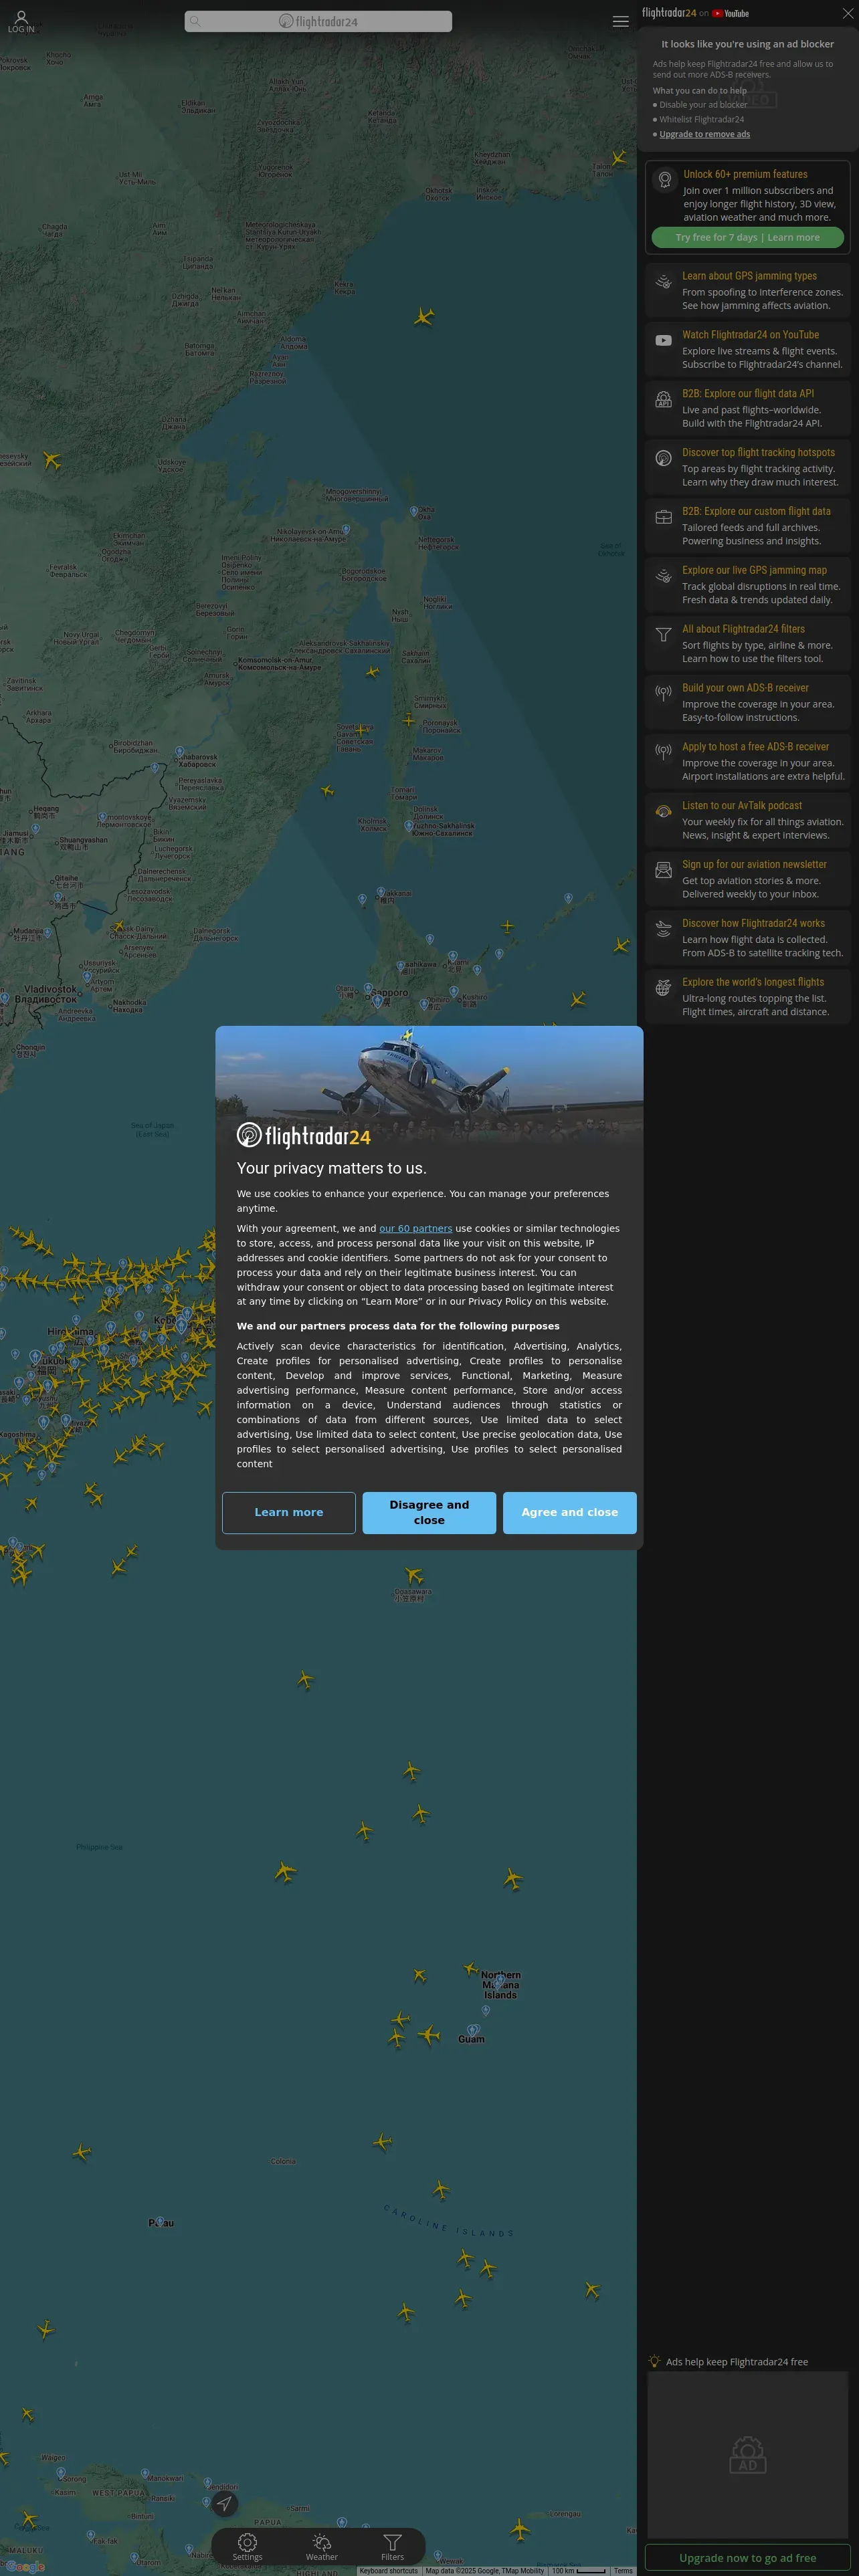This screenshot has width=859, height=2576.
Task: Open 'All about Flightradar24 filters'
Action: point(743,629)
